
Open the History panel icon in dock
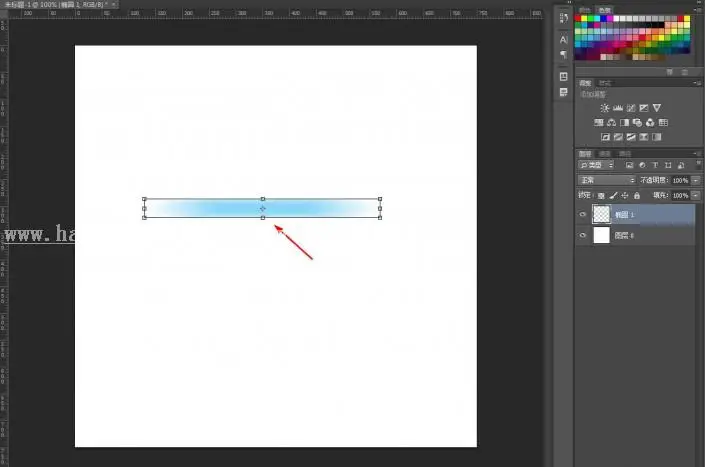[563, 18]
